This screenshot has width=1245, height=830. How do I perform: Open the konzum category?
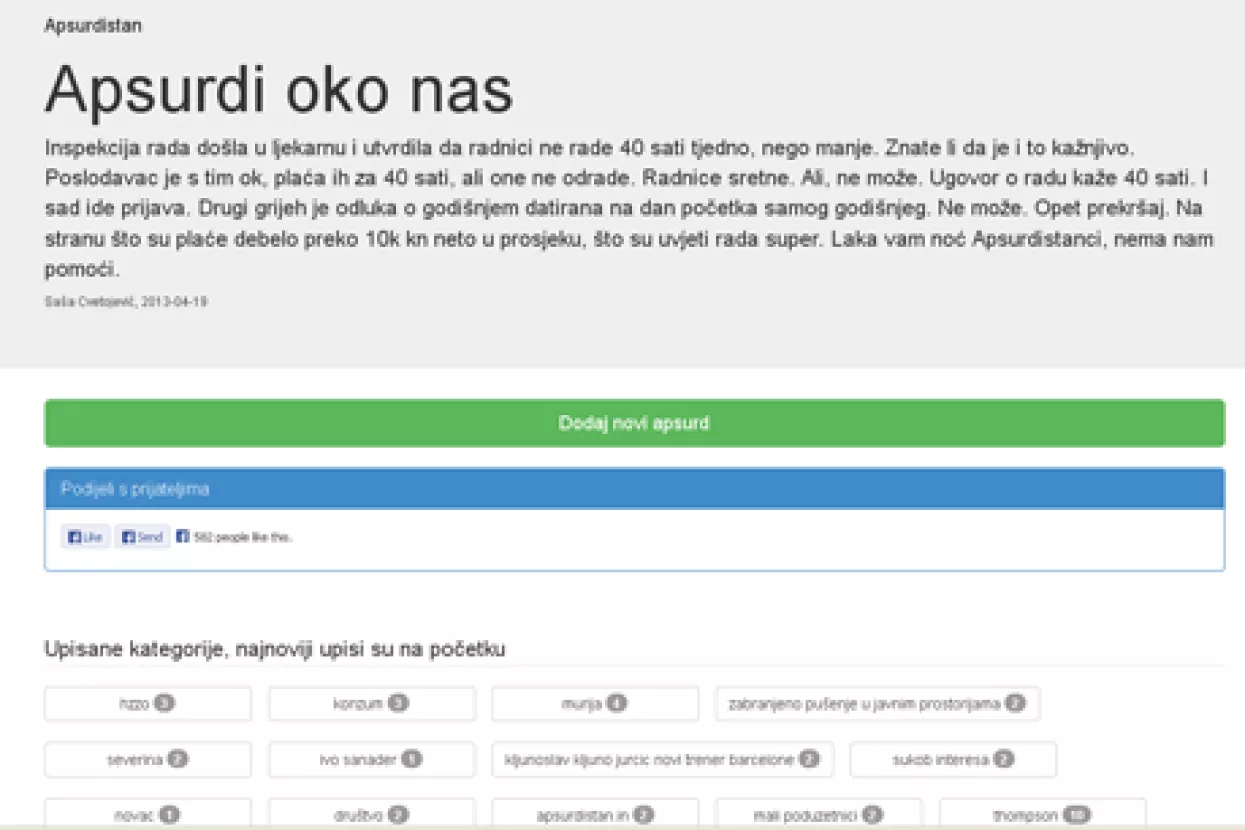tap(371, 704)
